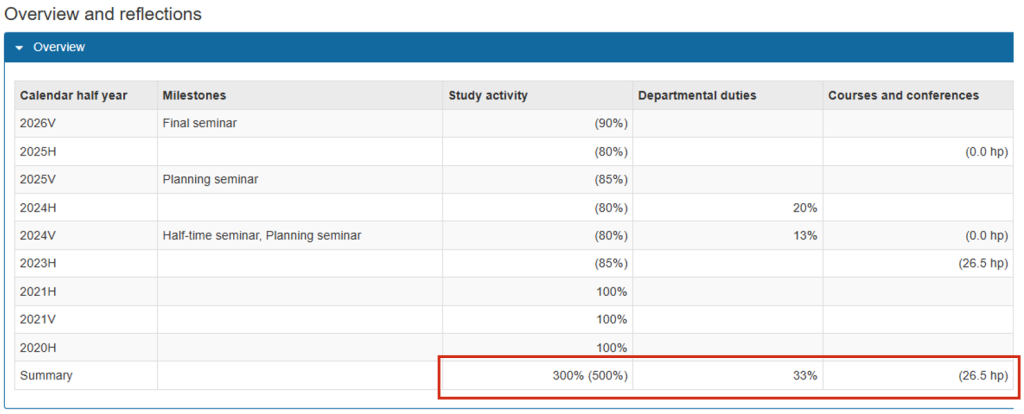
Task: Click the 2021V row label
Action: (x=39, y=320)
